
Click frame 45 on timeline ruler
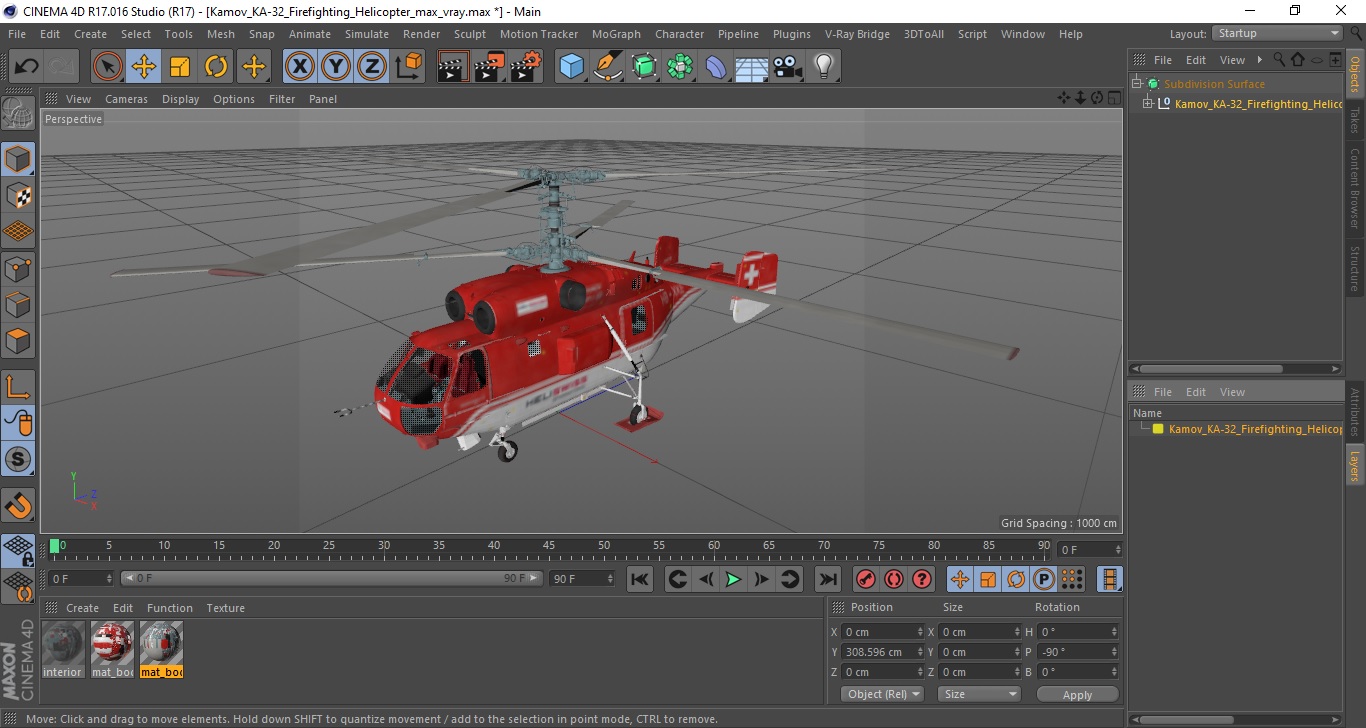pos(549,547)
